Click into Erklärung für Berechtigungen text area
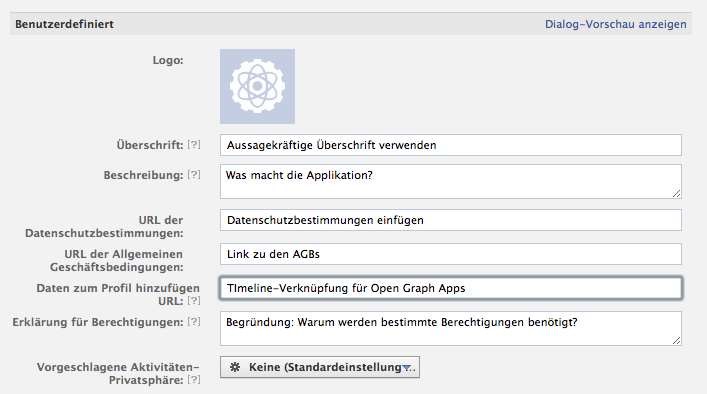The image size is (707, 394). (x=451, y=329)
